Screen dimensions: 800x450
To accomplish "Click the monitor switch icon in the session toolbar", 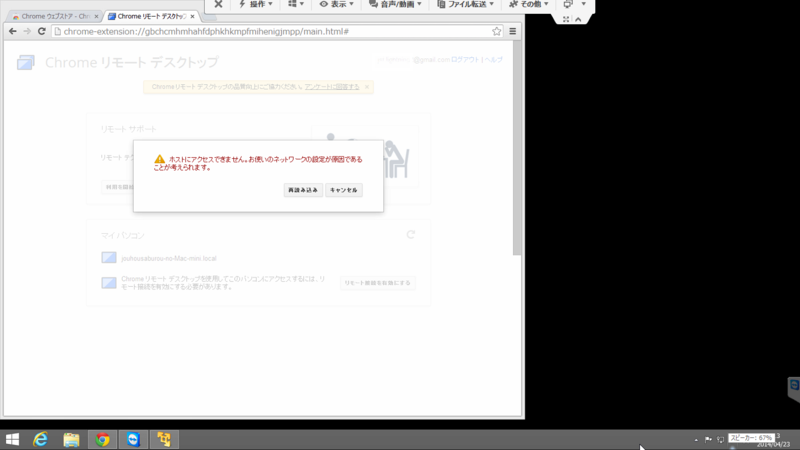I will point(568,4).
